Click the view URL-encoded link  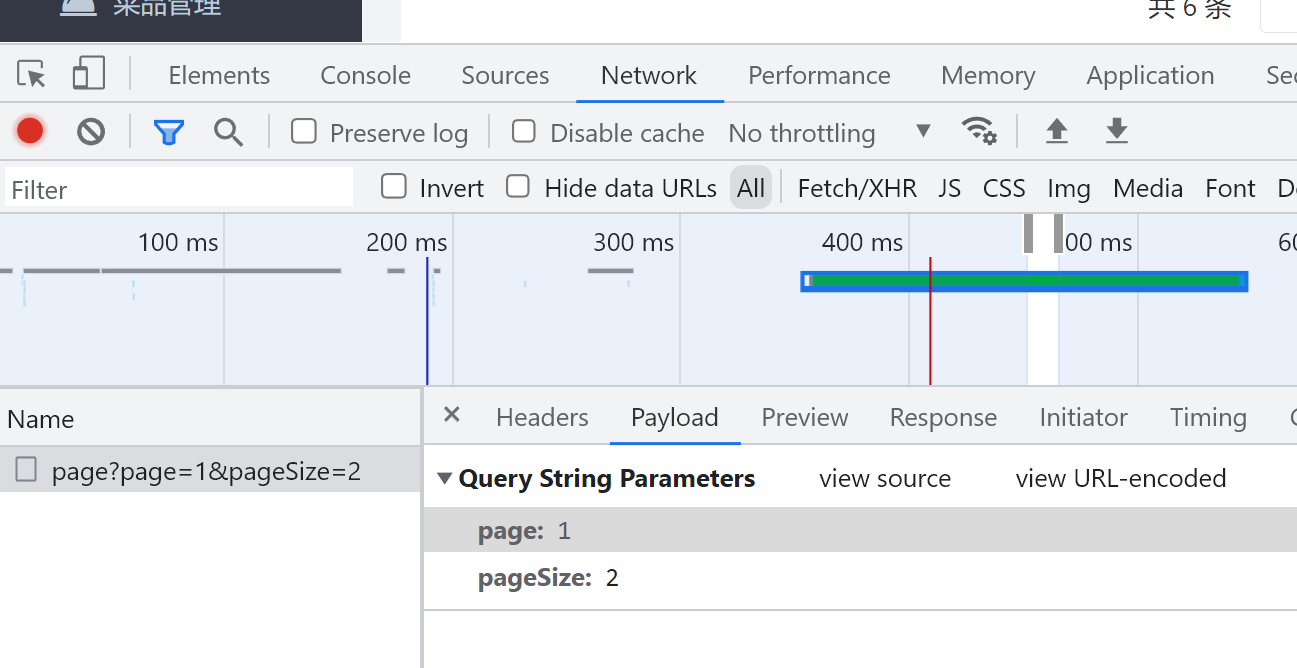[x=1120, y=479]
